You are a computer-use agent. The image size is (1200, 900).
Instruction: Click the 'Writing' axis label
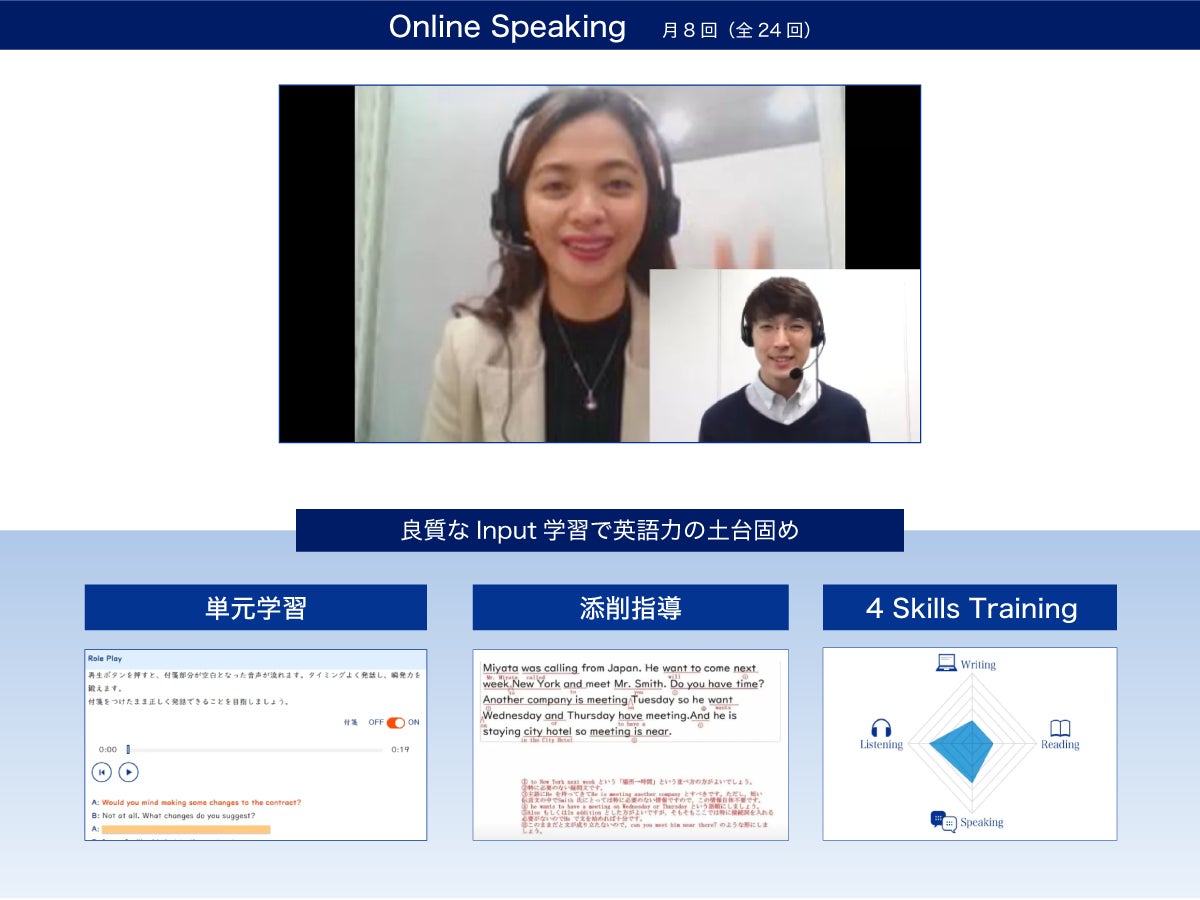[x=978, y=664]
